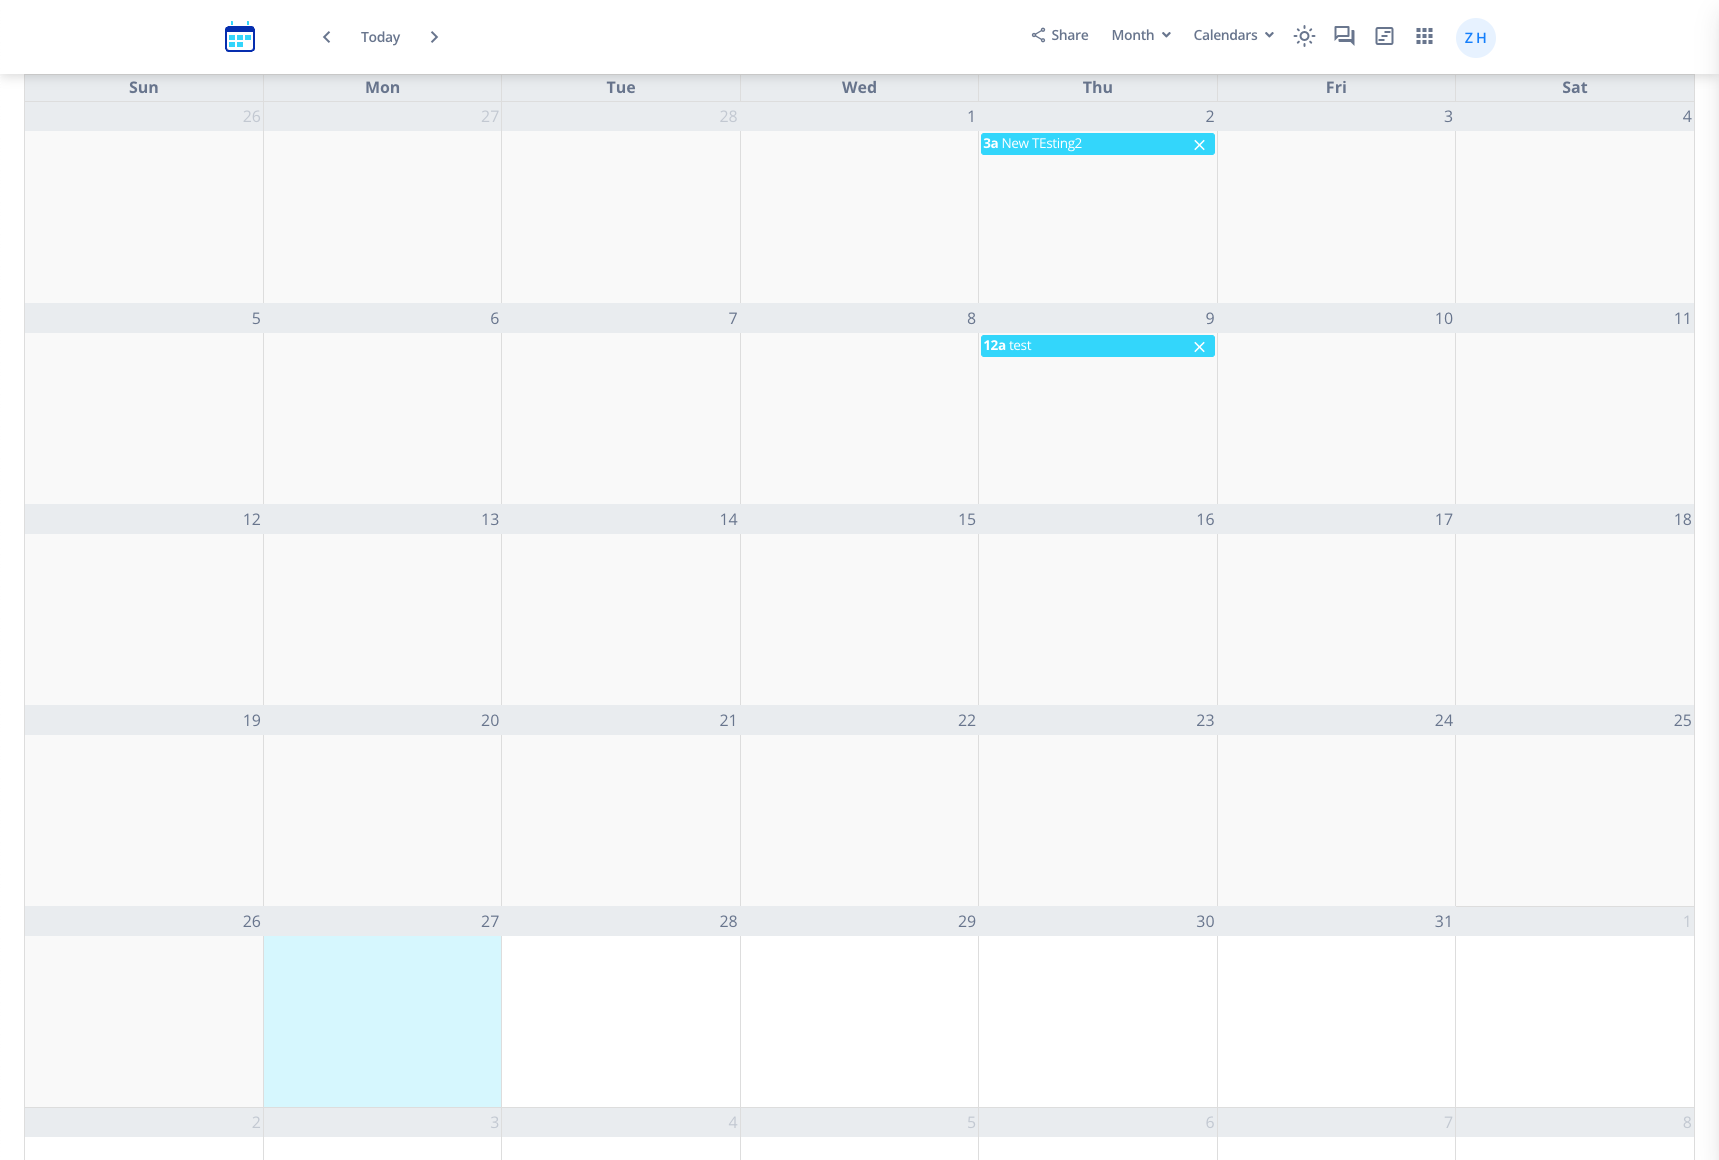The width and height of the screenshot is (1719, 1160).
Task: Expand the Calendars dropdown
Action: tap(1232, 35)
